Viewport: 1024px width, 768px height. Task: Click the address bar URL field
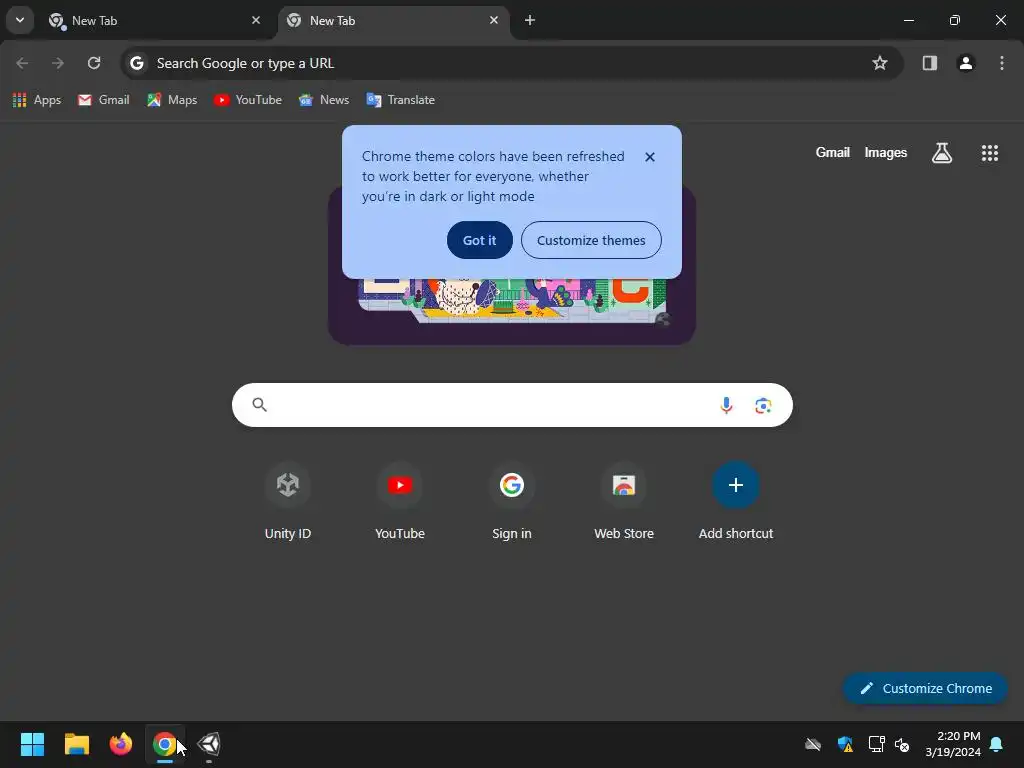(511, 63)
